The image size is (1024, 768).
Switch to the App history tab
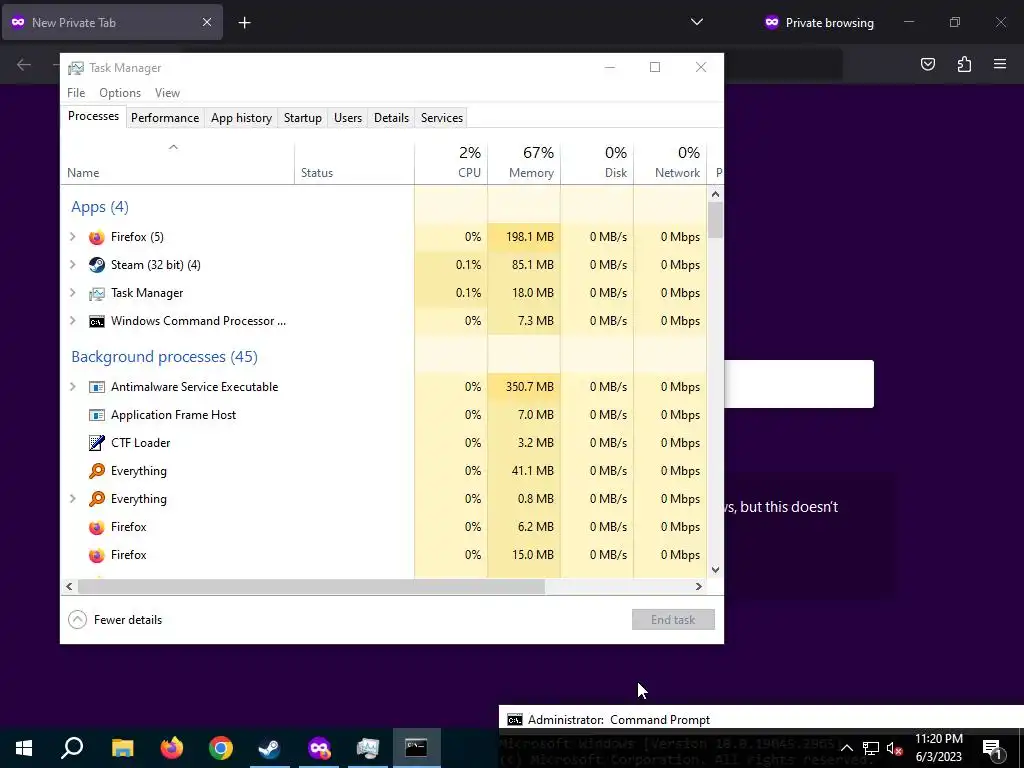tap(241, 118)
